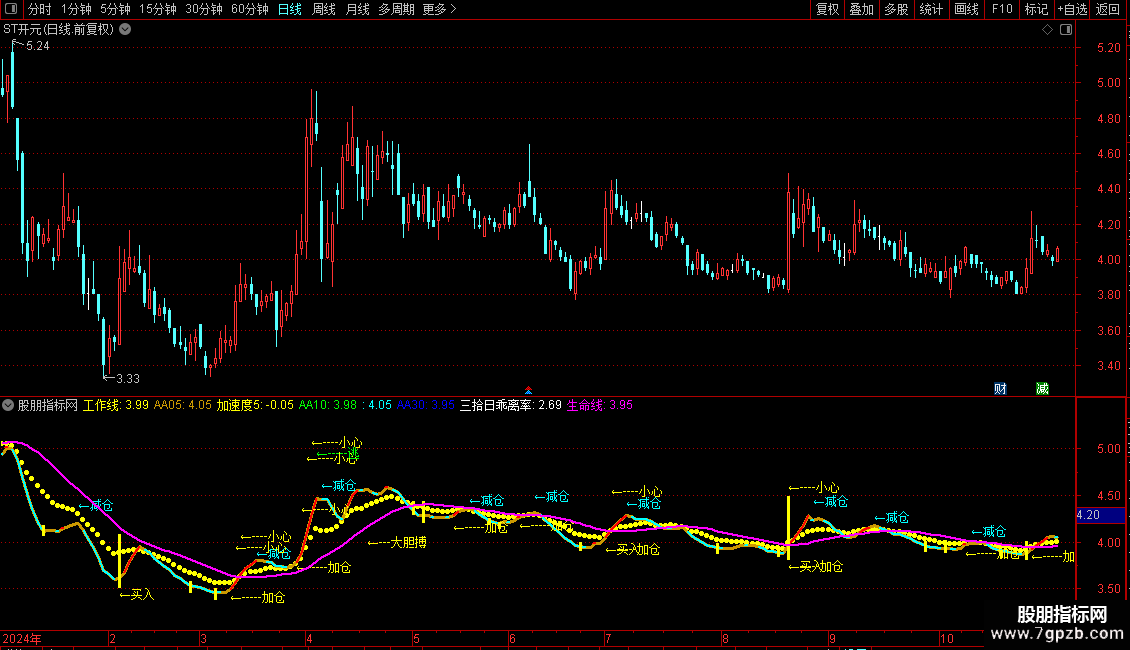Select the 1分钟 period tab
Screen dimensions: 1130x650
click(x=76, y=9)
